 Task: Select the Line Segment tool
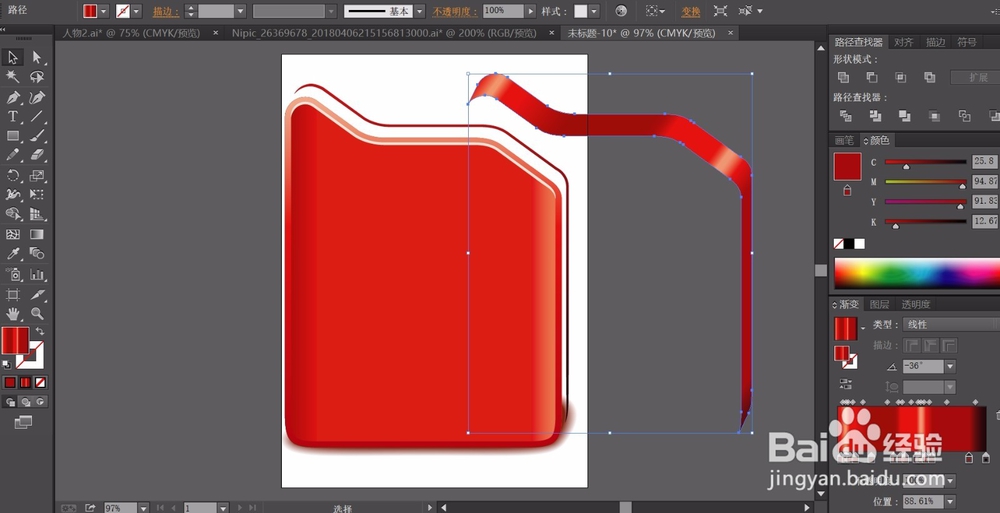tap(37, 117)
